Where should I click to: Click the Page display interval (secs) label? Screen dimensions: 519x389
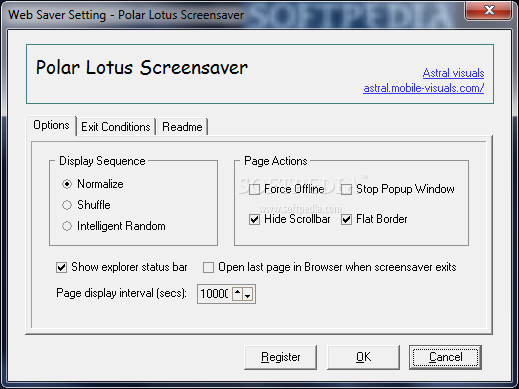(x=121, y=293)
